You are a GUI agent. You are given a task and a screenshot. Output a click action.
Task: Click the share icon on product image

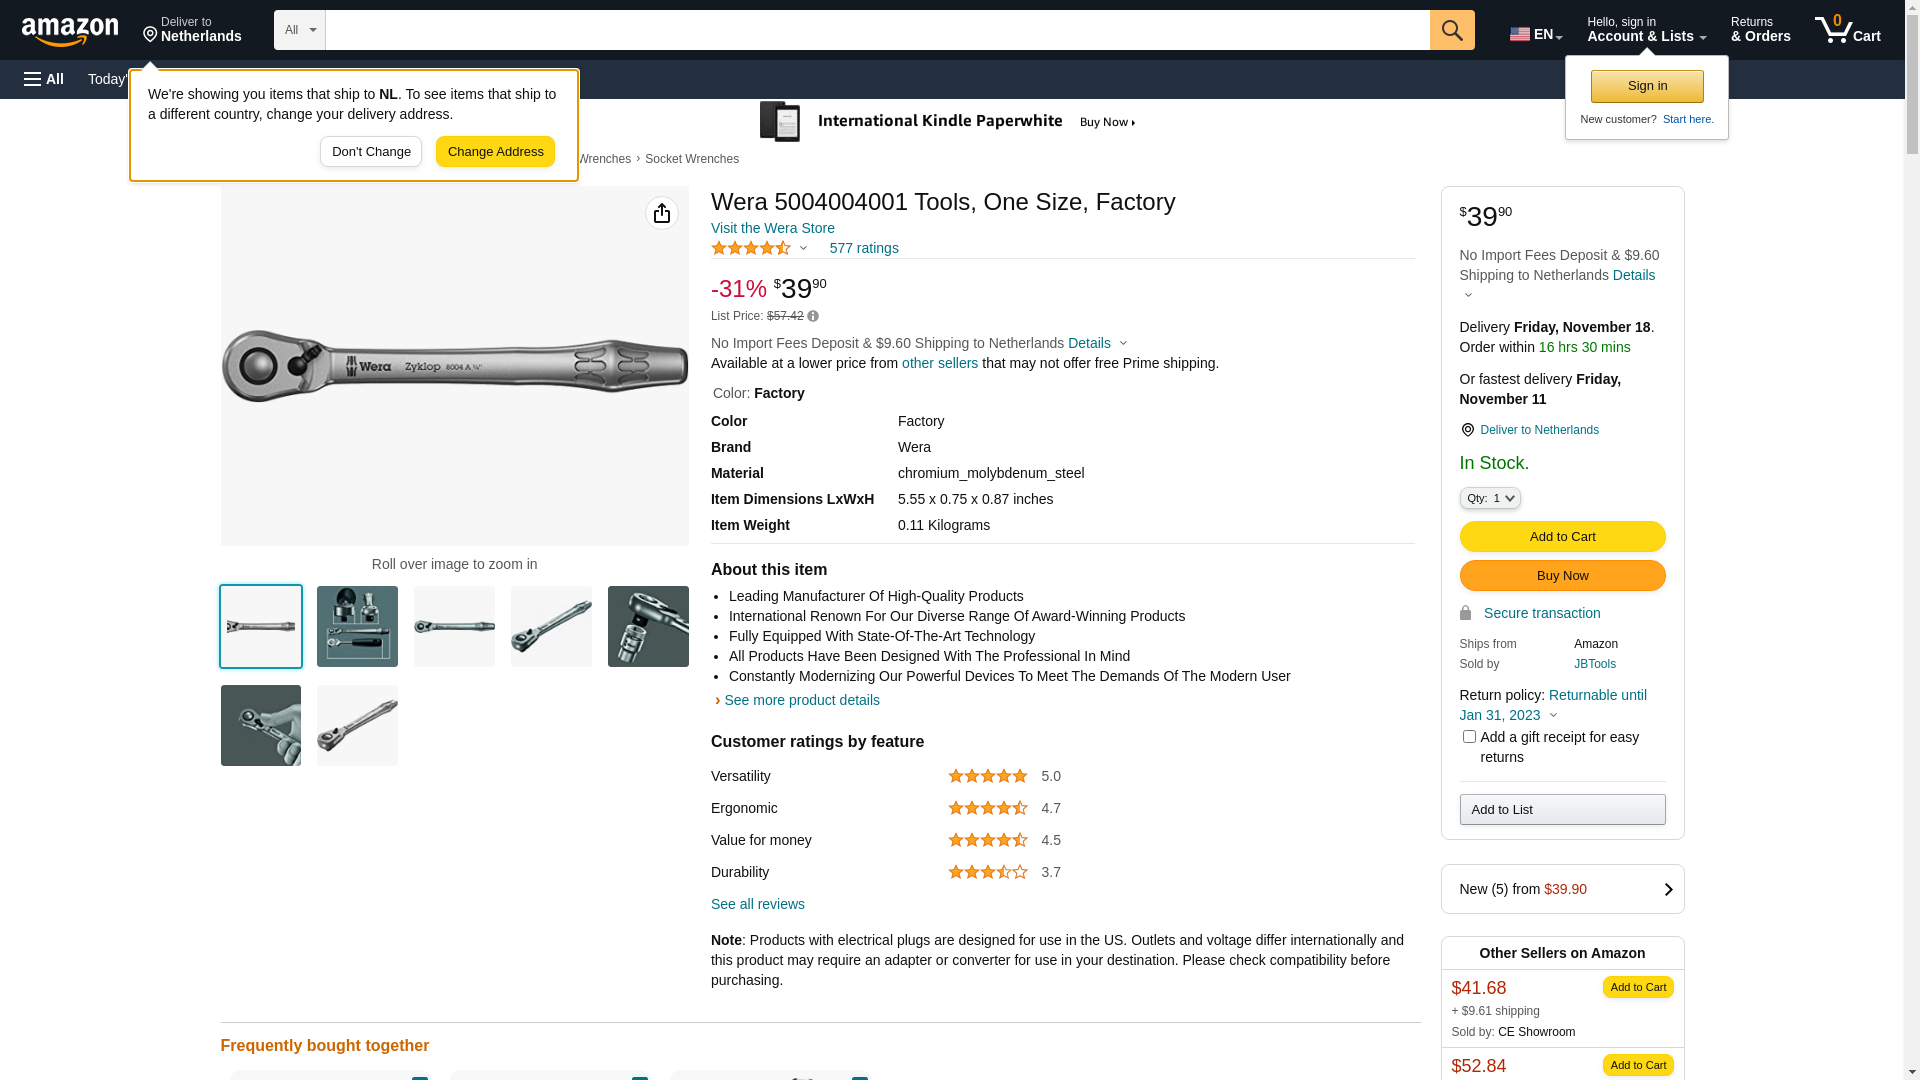point(661,213)
